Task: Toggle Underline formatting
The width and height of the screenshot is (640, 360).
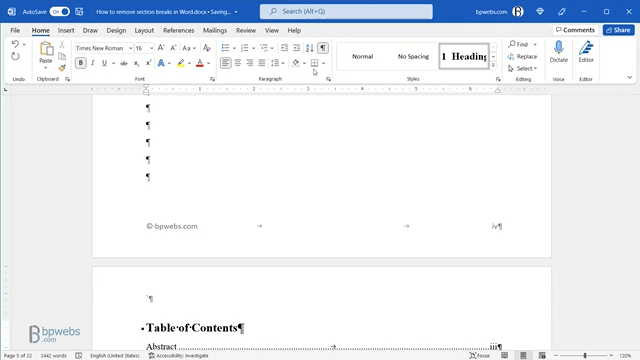Action: coord(104,63)
